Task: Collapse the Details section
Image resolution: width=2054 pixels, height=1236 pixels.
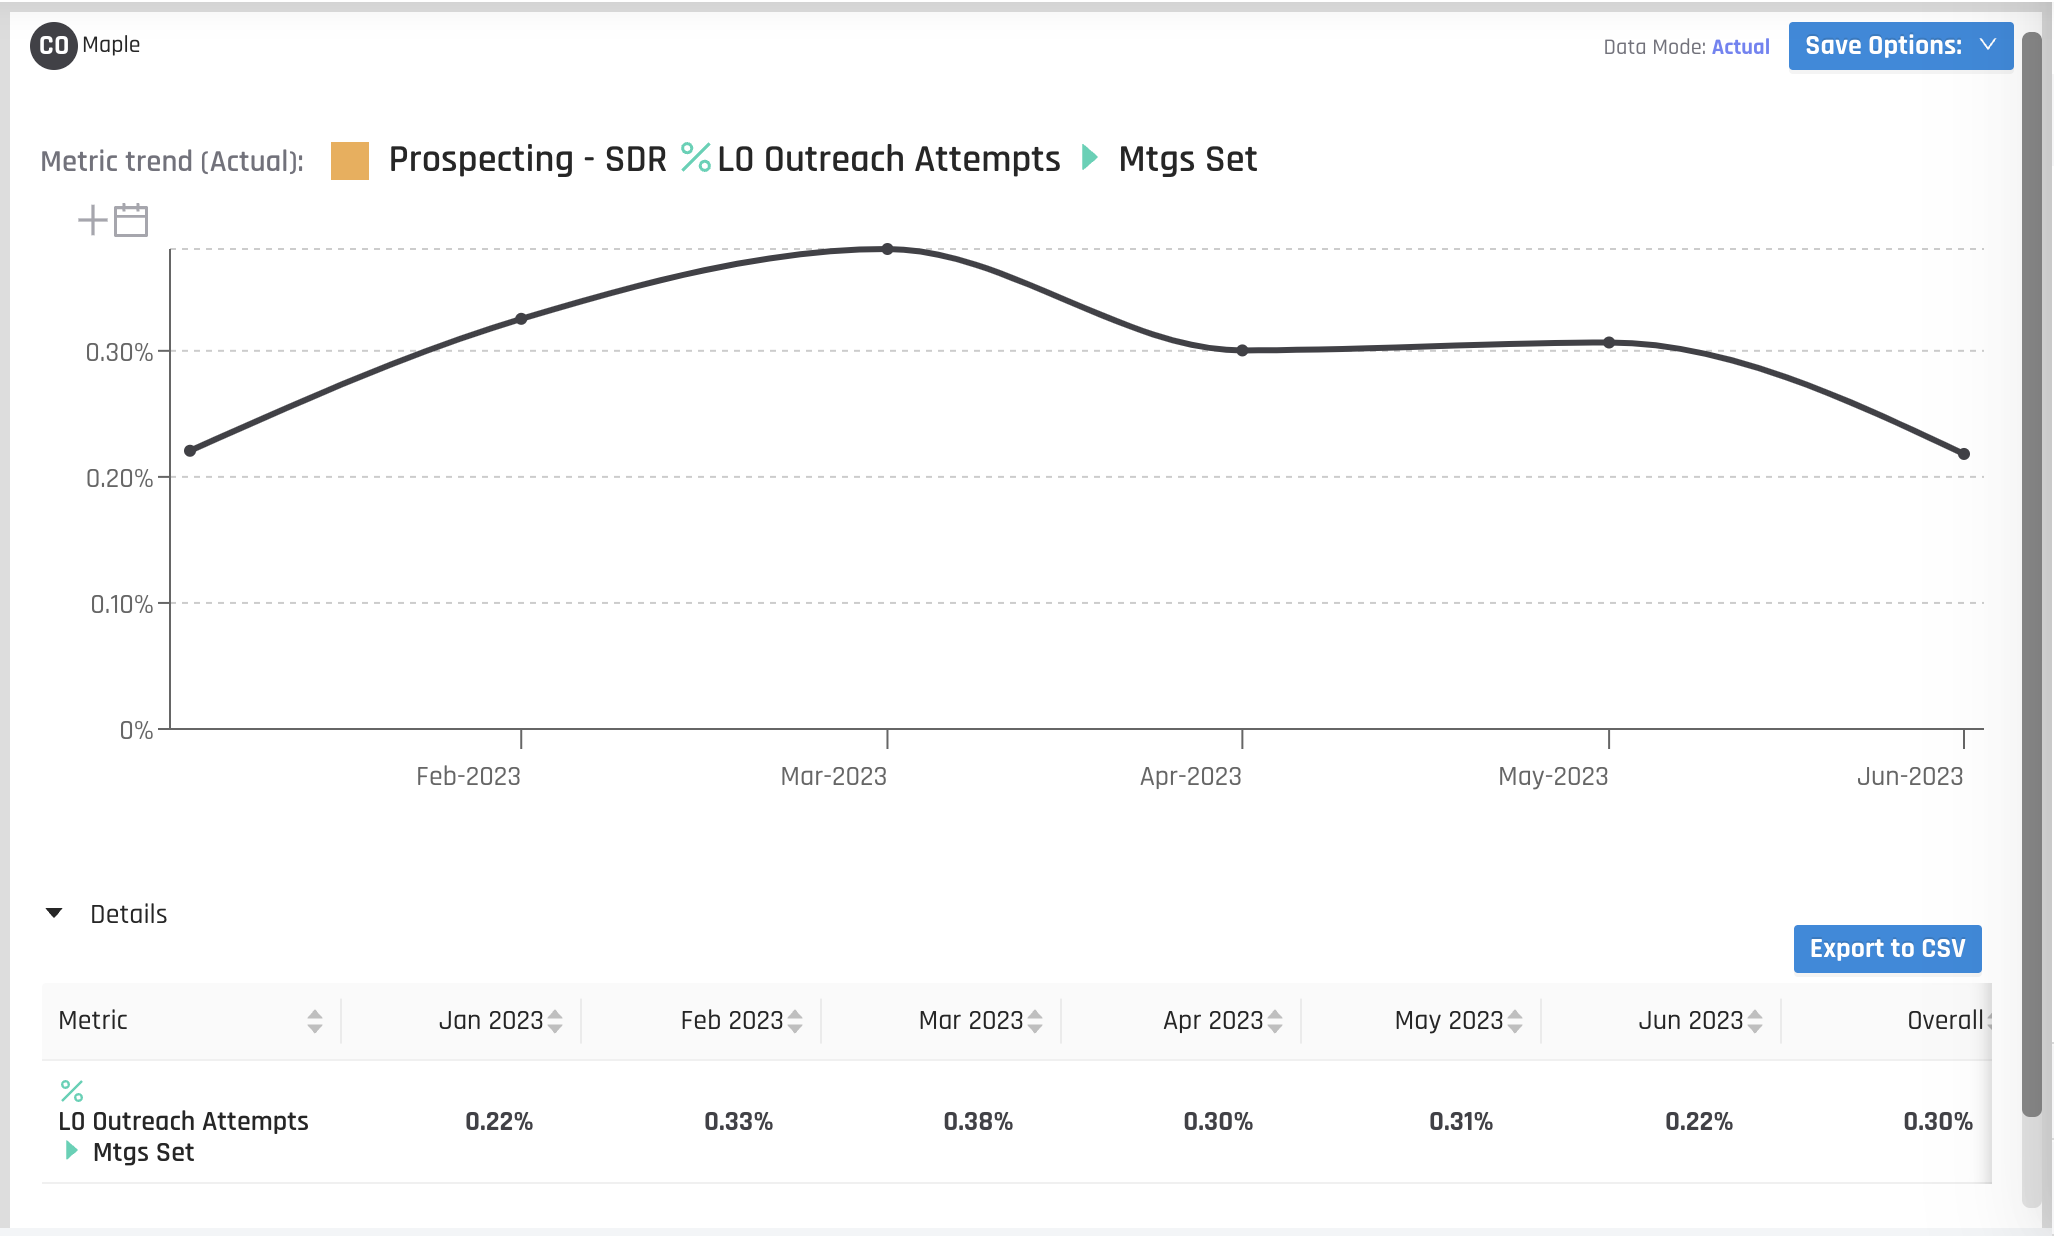Action: tap(54, 912)
